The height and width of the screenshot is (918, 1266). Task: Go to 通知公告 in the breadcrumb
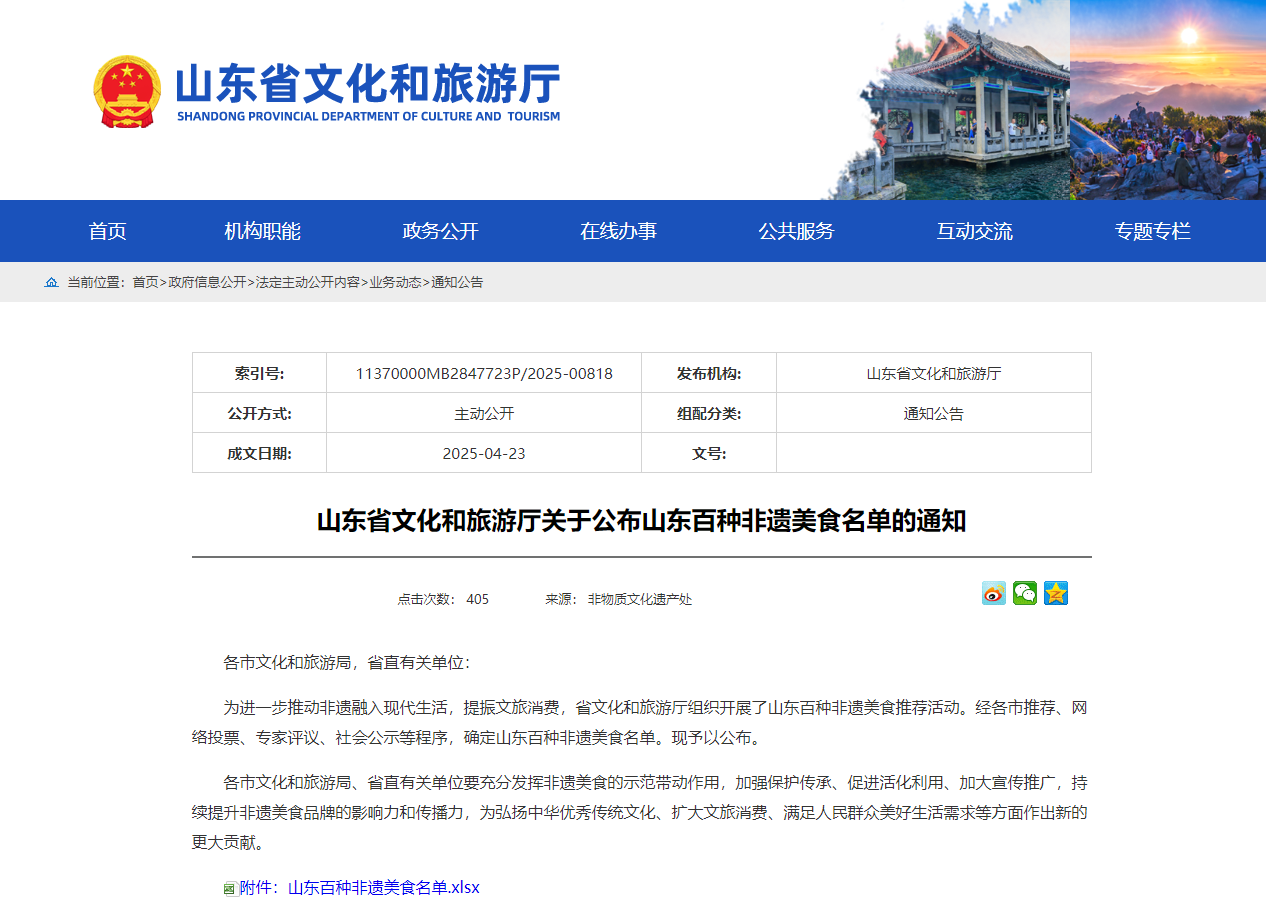tap(457, 283)
